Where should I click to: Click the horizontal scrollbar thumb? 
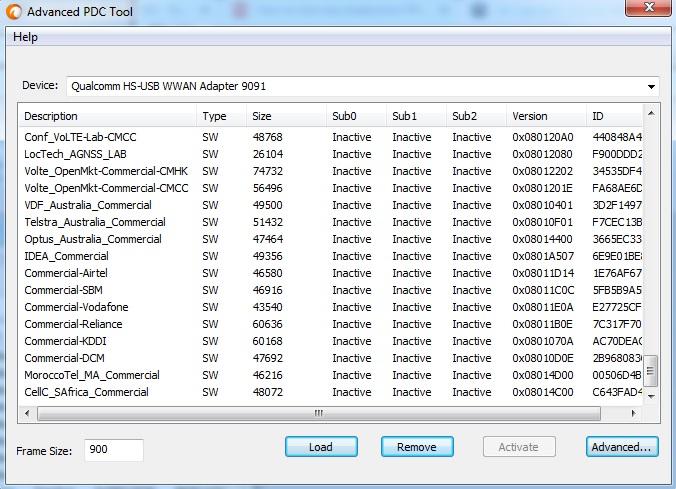(x=320, y=412)
